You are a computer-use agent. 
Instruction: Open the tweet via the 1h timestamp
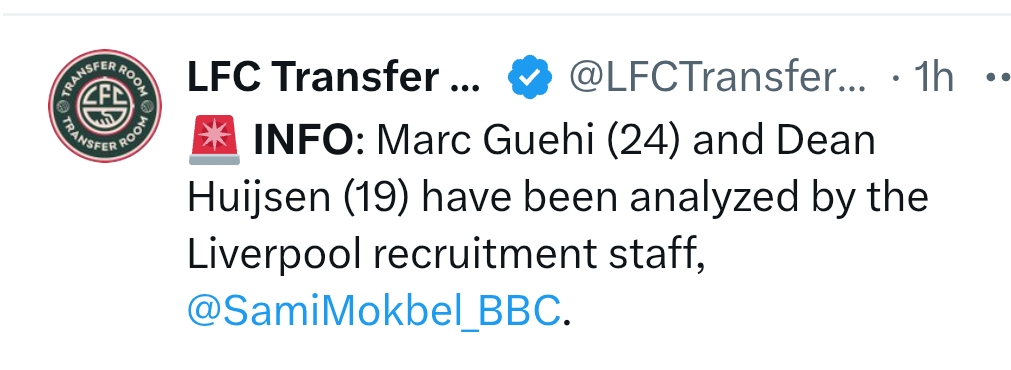(x=931, y=77)
